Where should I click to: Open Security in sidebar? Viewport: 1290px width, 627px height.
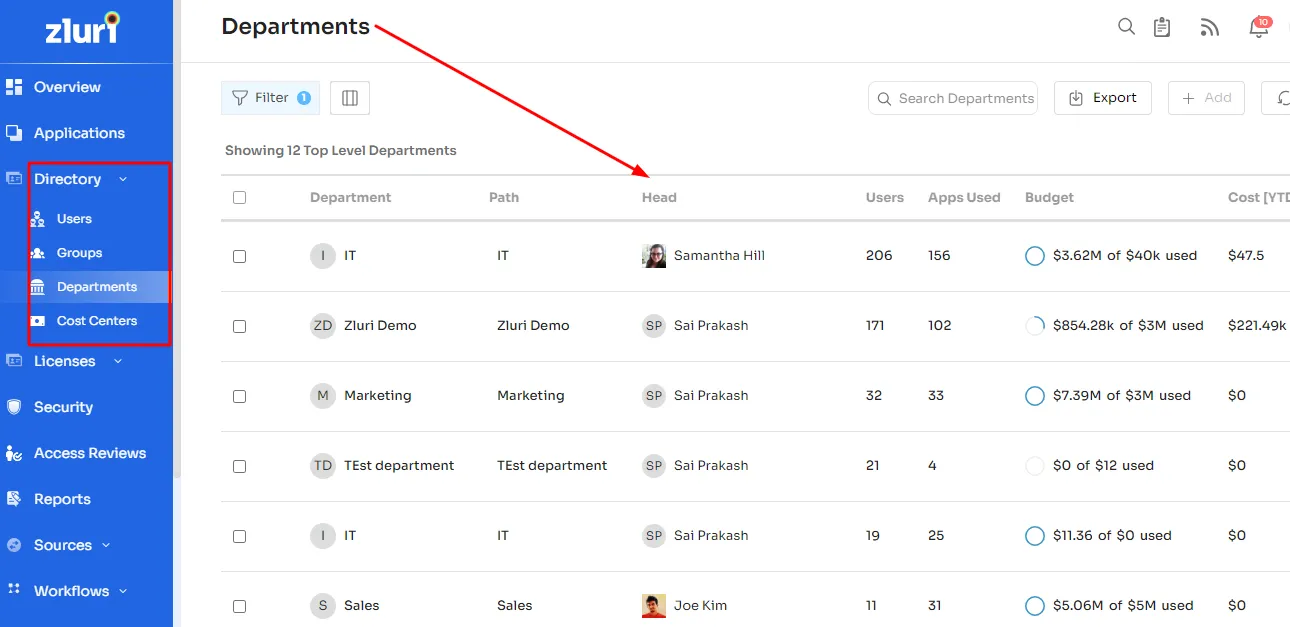point(63,407)
